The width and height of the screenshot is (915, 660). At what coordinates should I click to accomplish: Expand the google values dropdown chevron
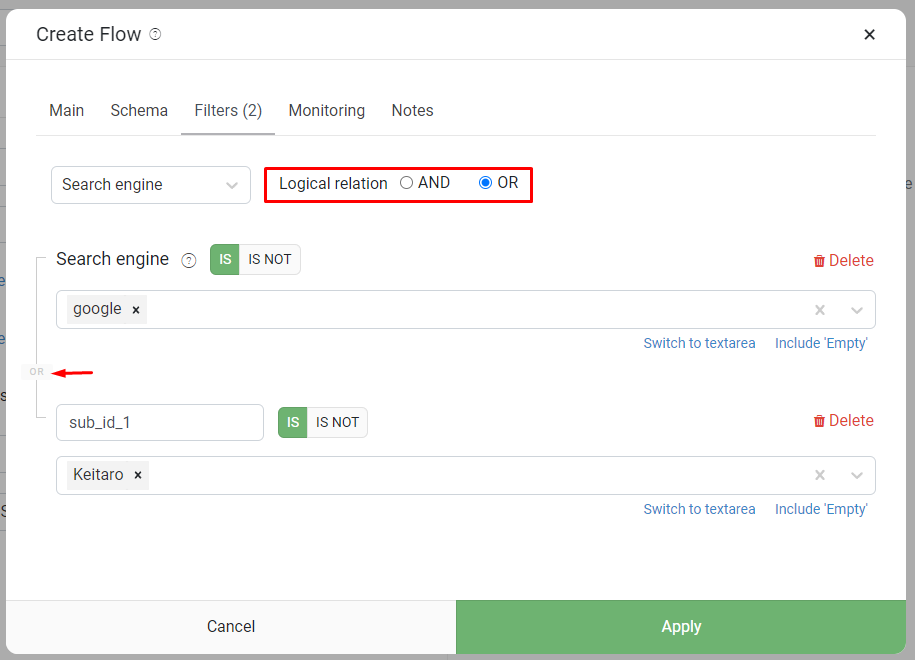click(857, 310)
